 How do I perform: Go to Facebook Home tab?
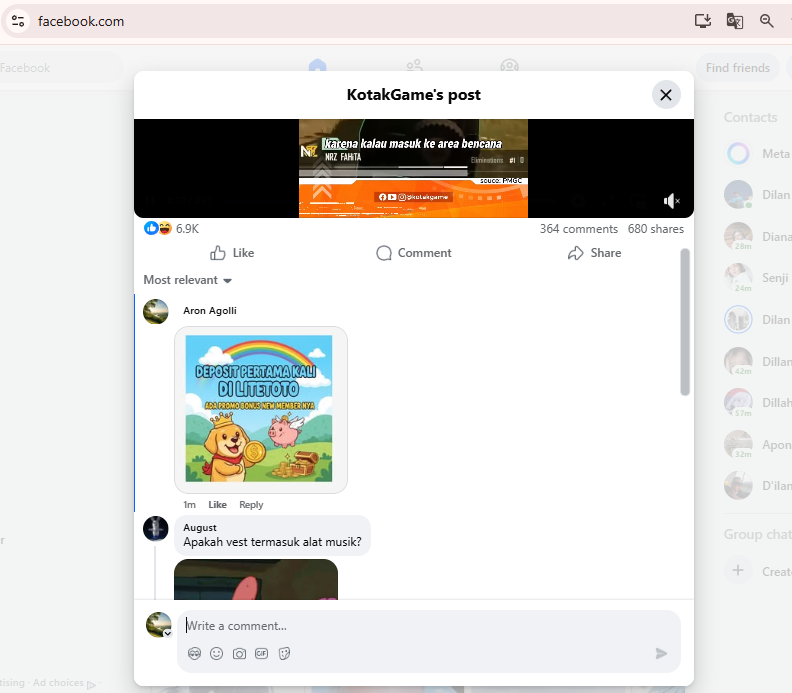click(318, 66)
